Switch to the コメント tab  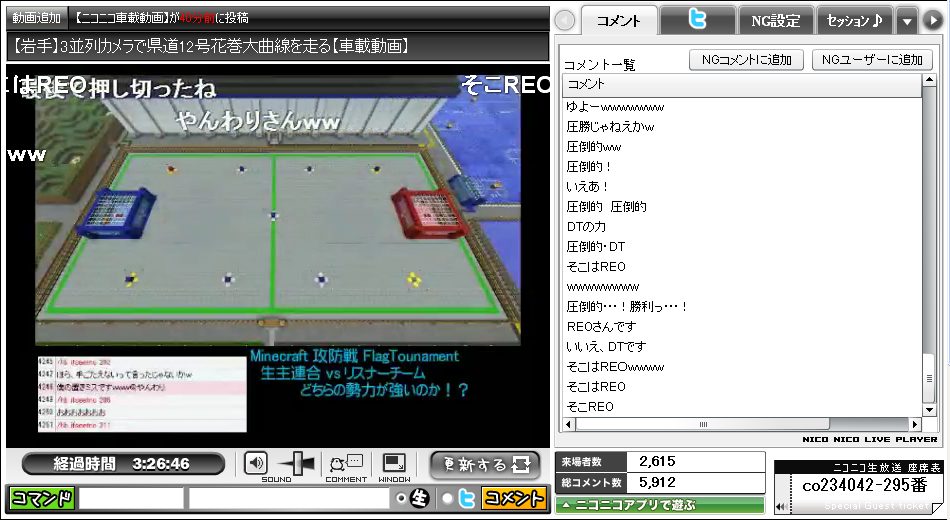[x=618, y=21]
